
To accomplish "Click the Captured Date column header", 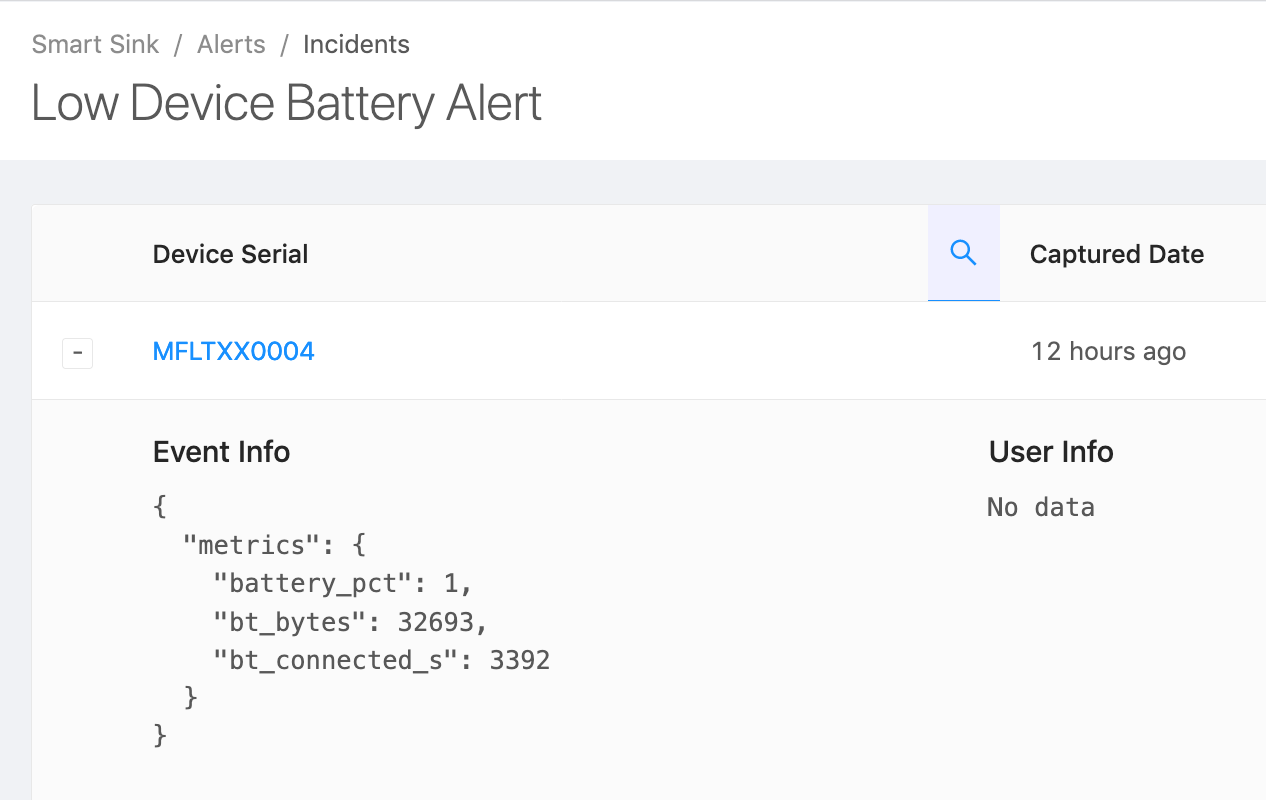I will (x=1116, y=254).
